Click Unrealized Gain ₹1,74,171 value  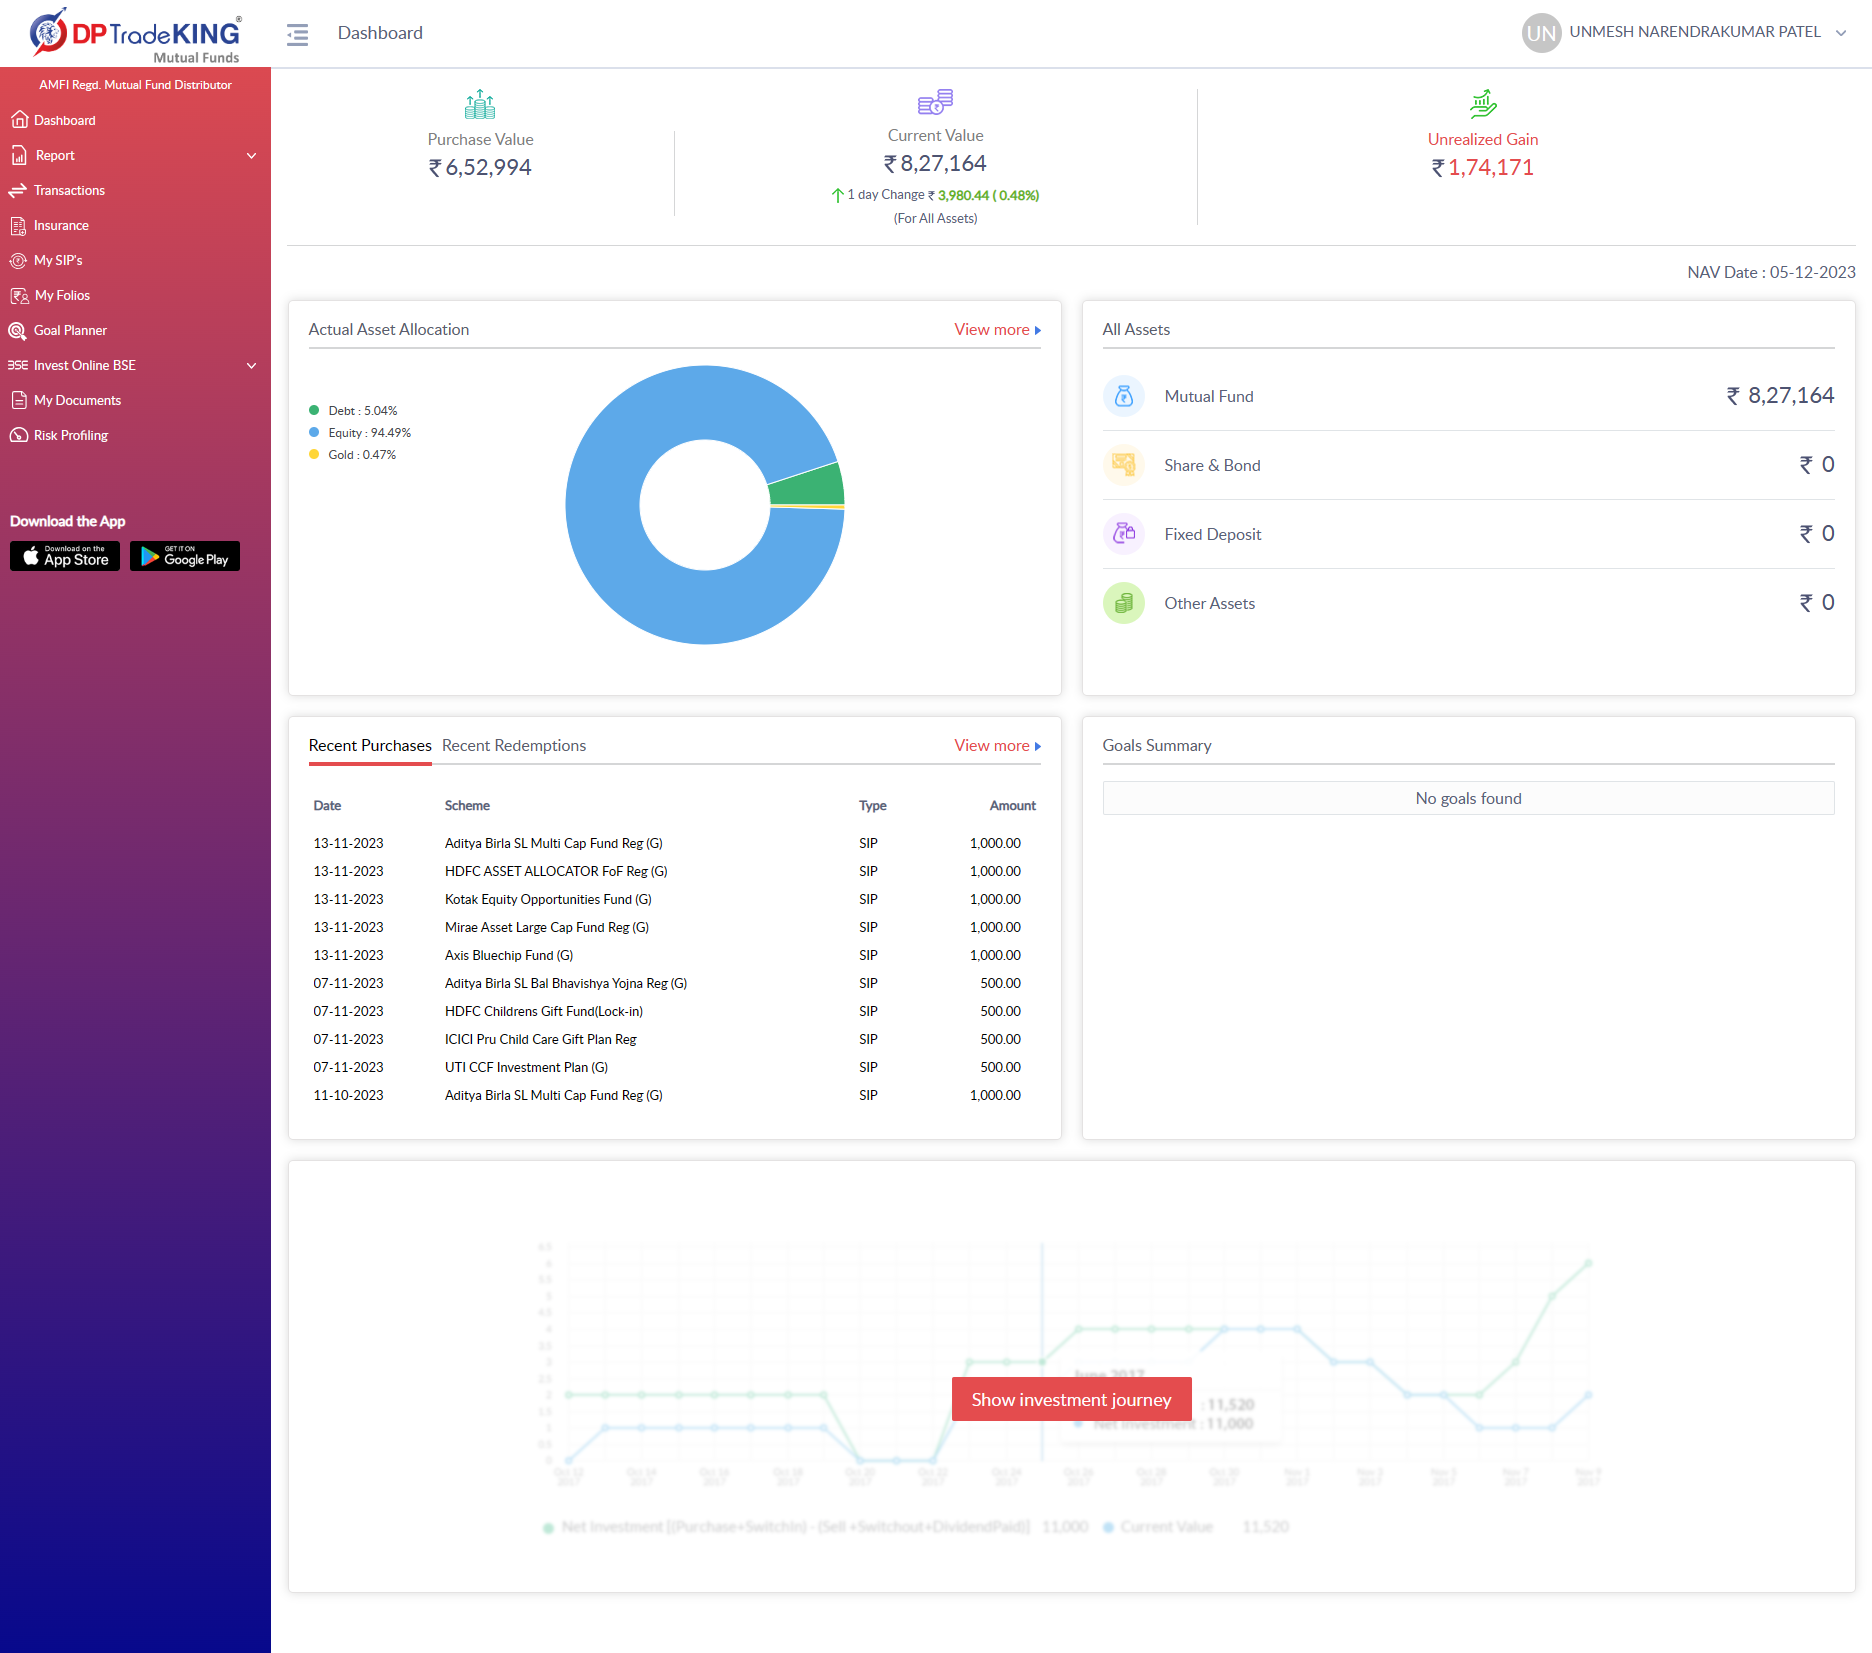1482,168
